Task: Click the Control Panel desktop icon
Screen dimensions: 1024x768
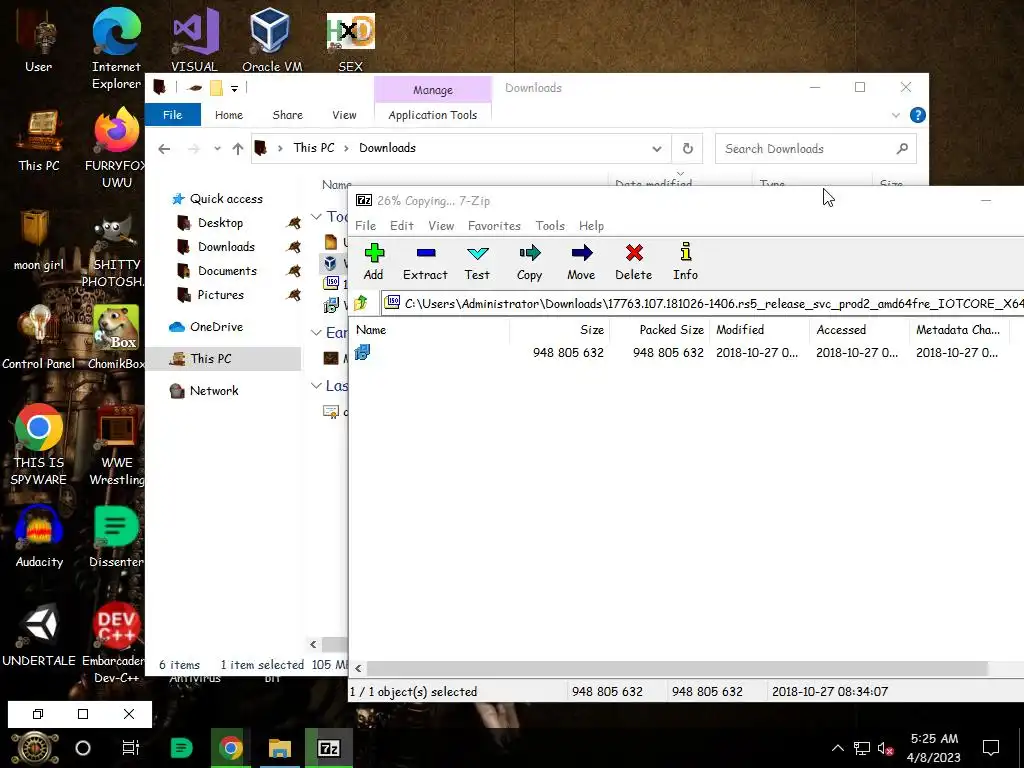Action: [39, 338]
